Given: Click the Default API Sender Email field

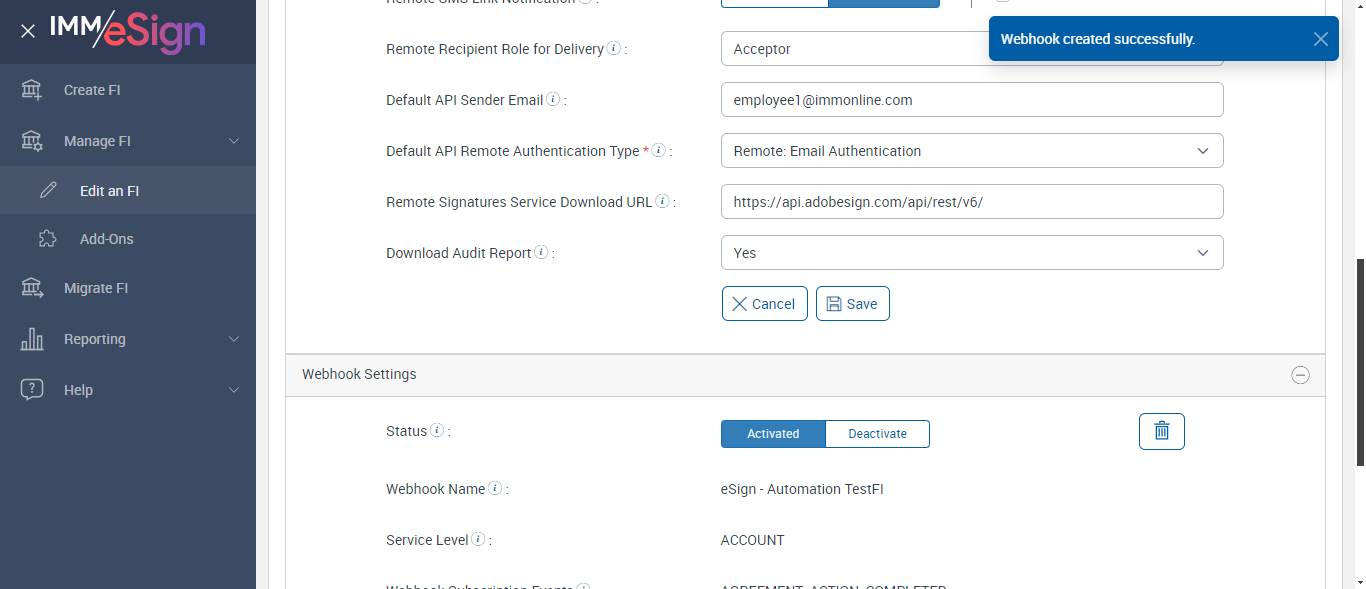Looking at the screenshot, I should point(971,100).
